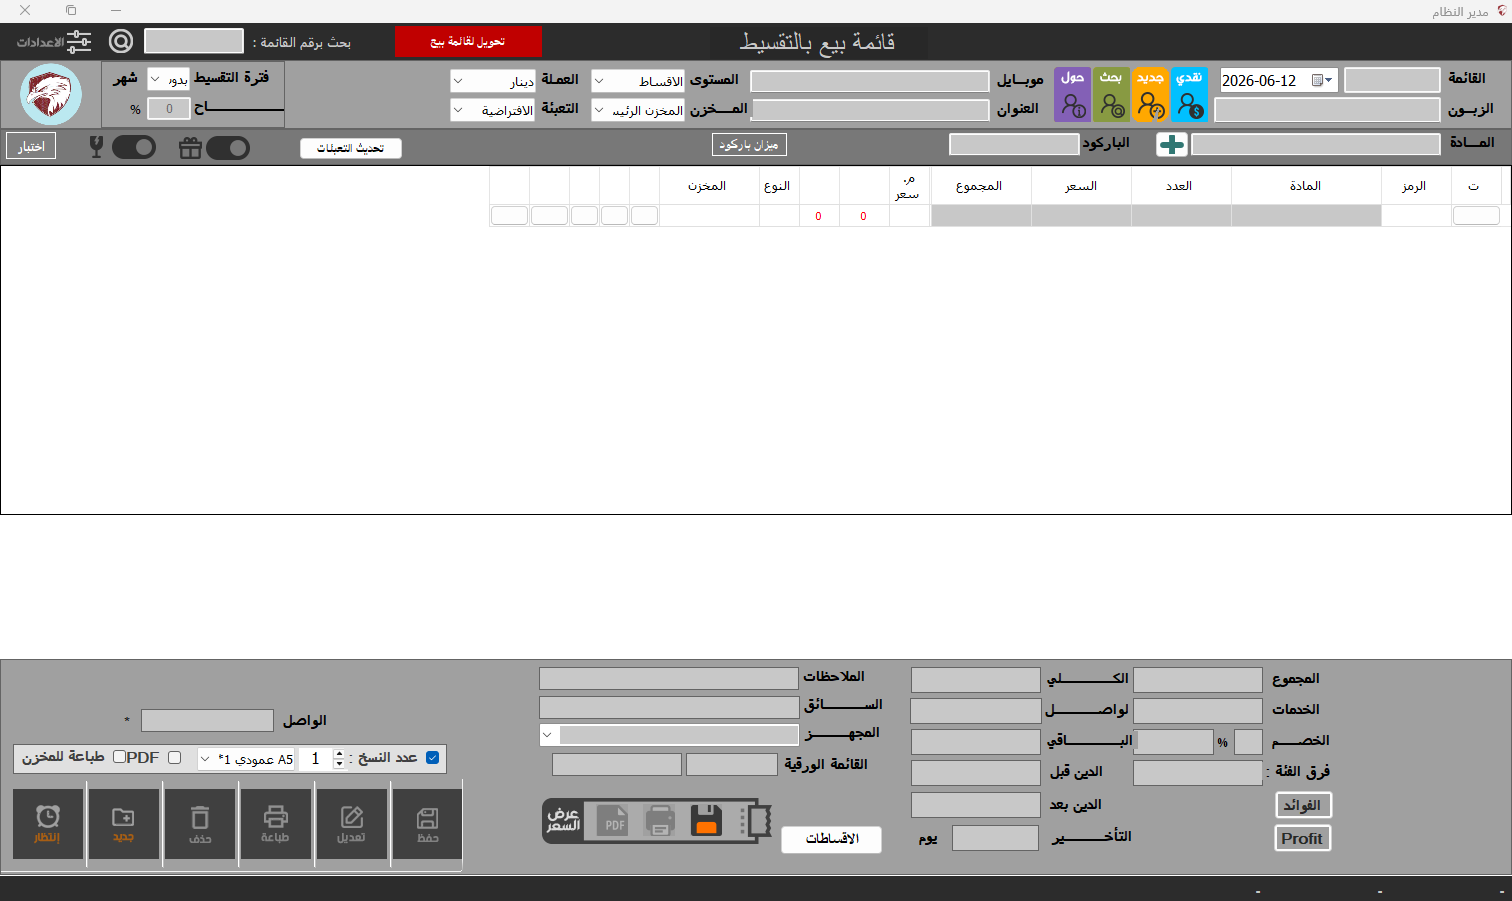The width and height of the screenshot is (1512, 901).
Task: Click the red تحويل لقائمة بيع button
Action: click(468, 42)
